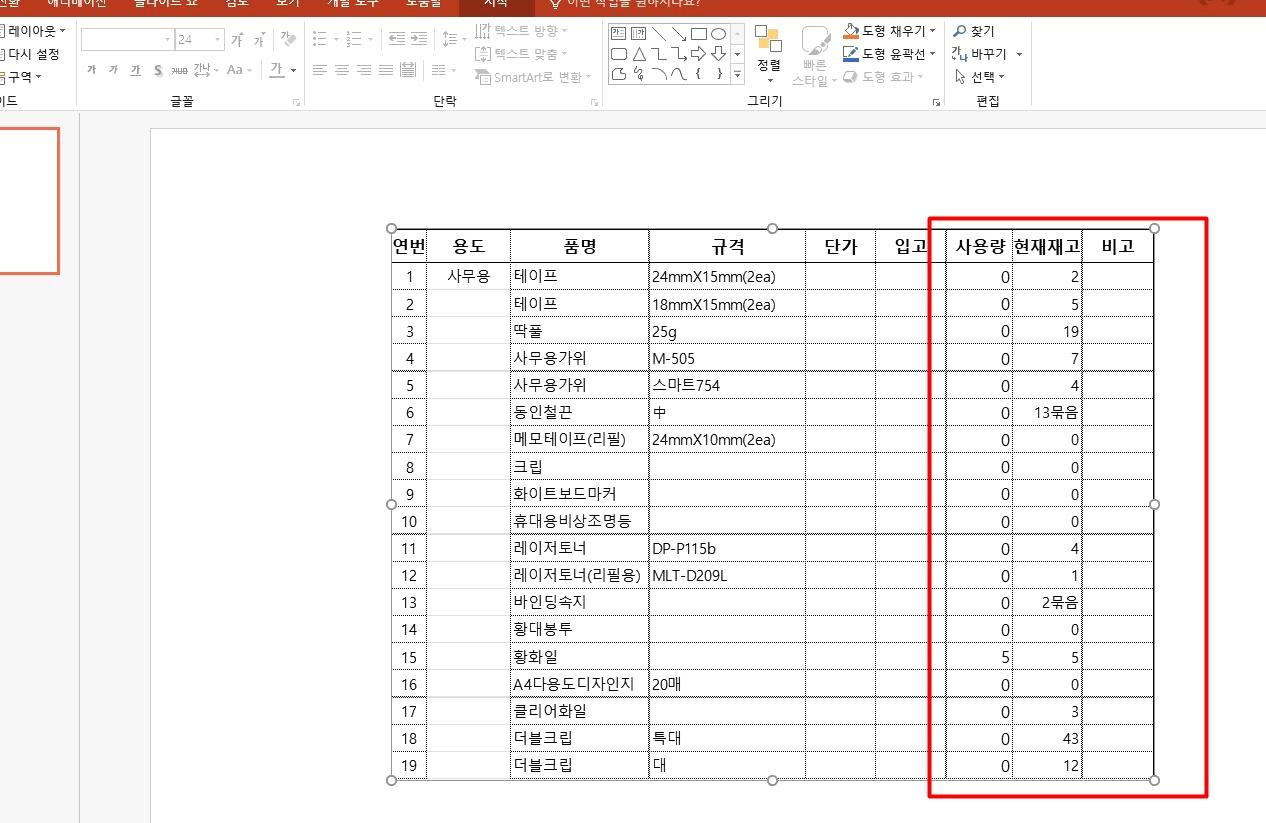Select the rounded rectangle shape
Viewport: 1266px width, 823px height.
coord(619,54)
